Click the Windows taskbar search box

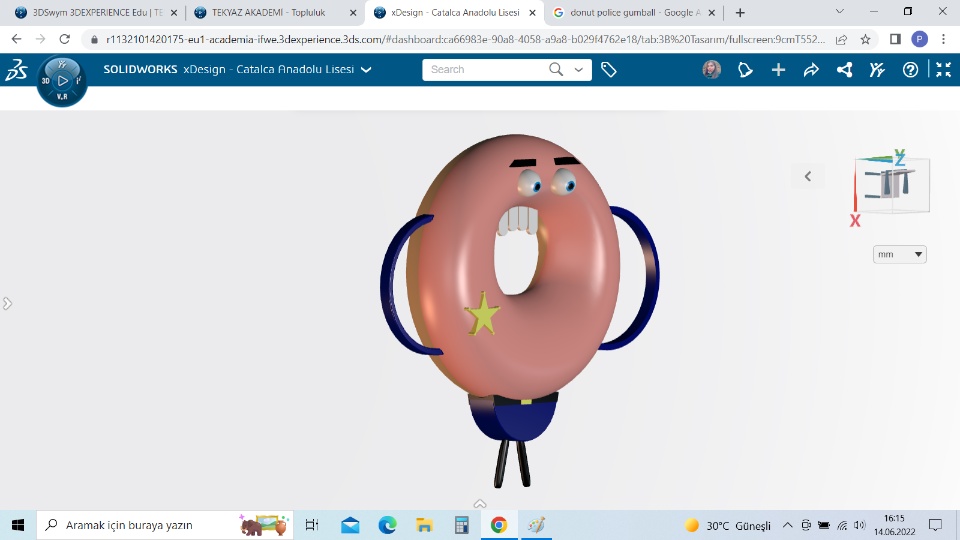[164, 525]
